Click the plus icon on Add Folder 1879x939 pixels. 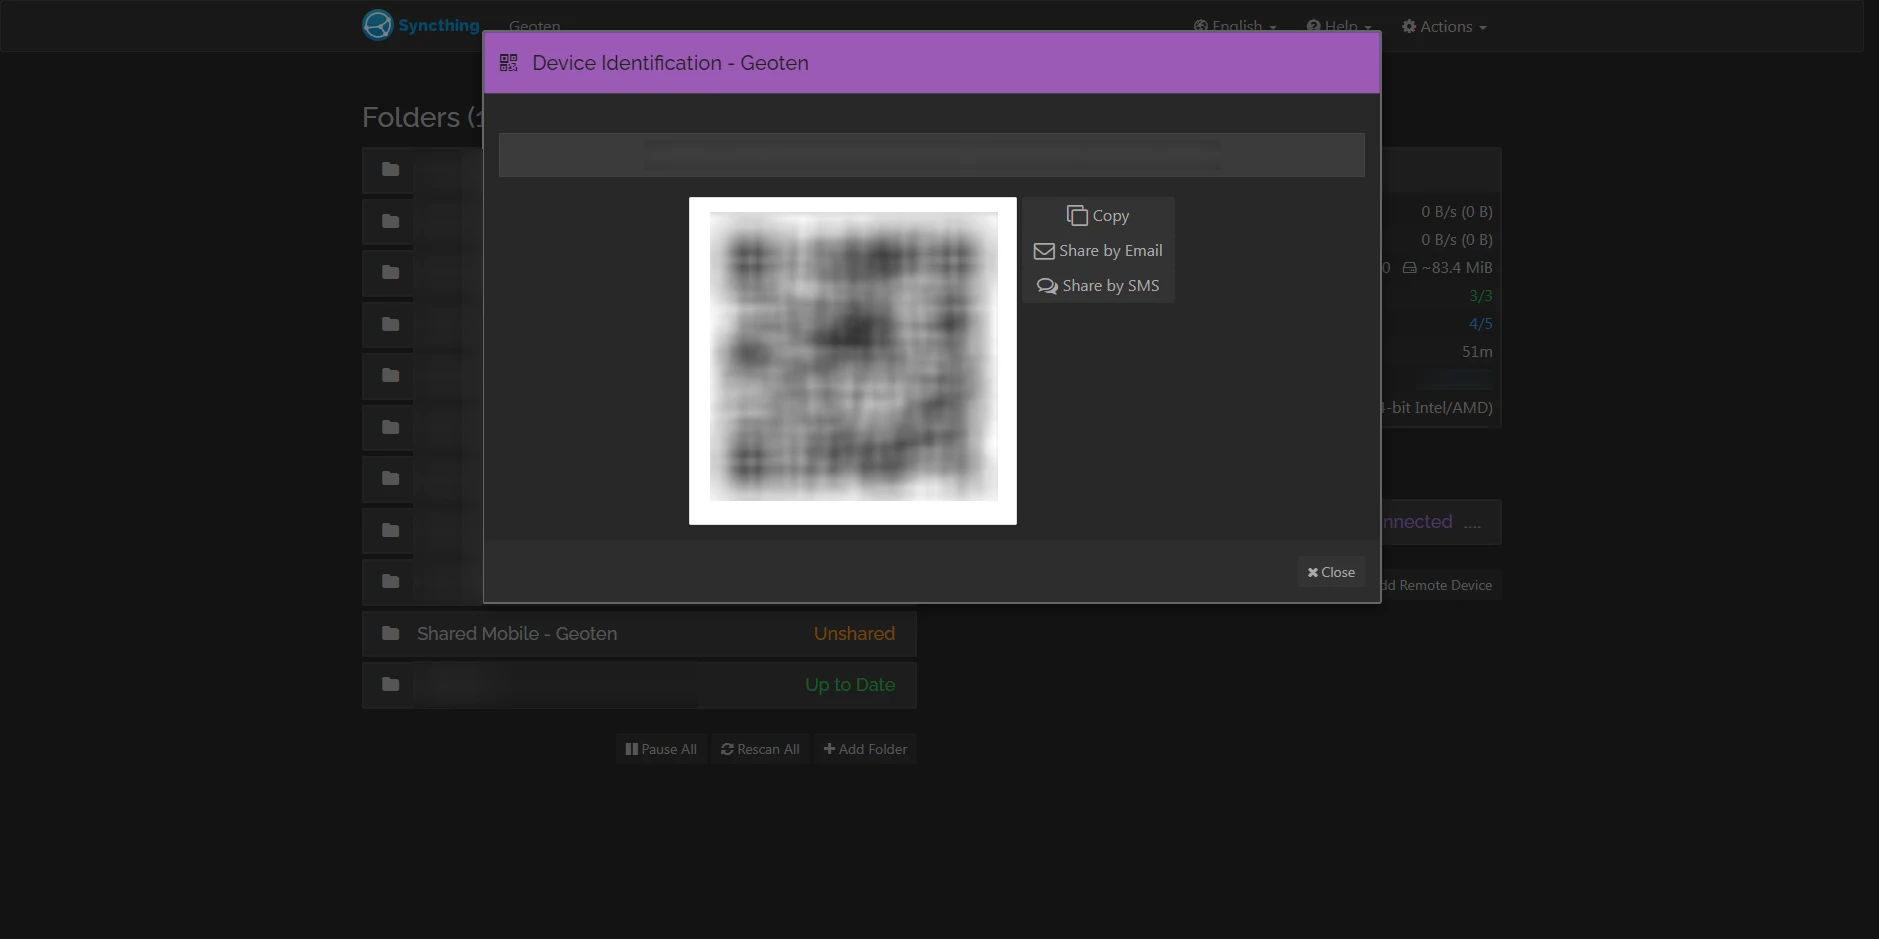830,748
